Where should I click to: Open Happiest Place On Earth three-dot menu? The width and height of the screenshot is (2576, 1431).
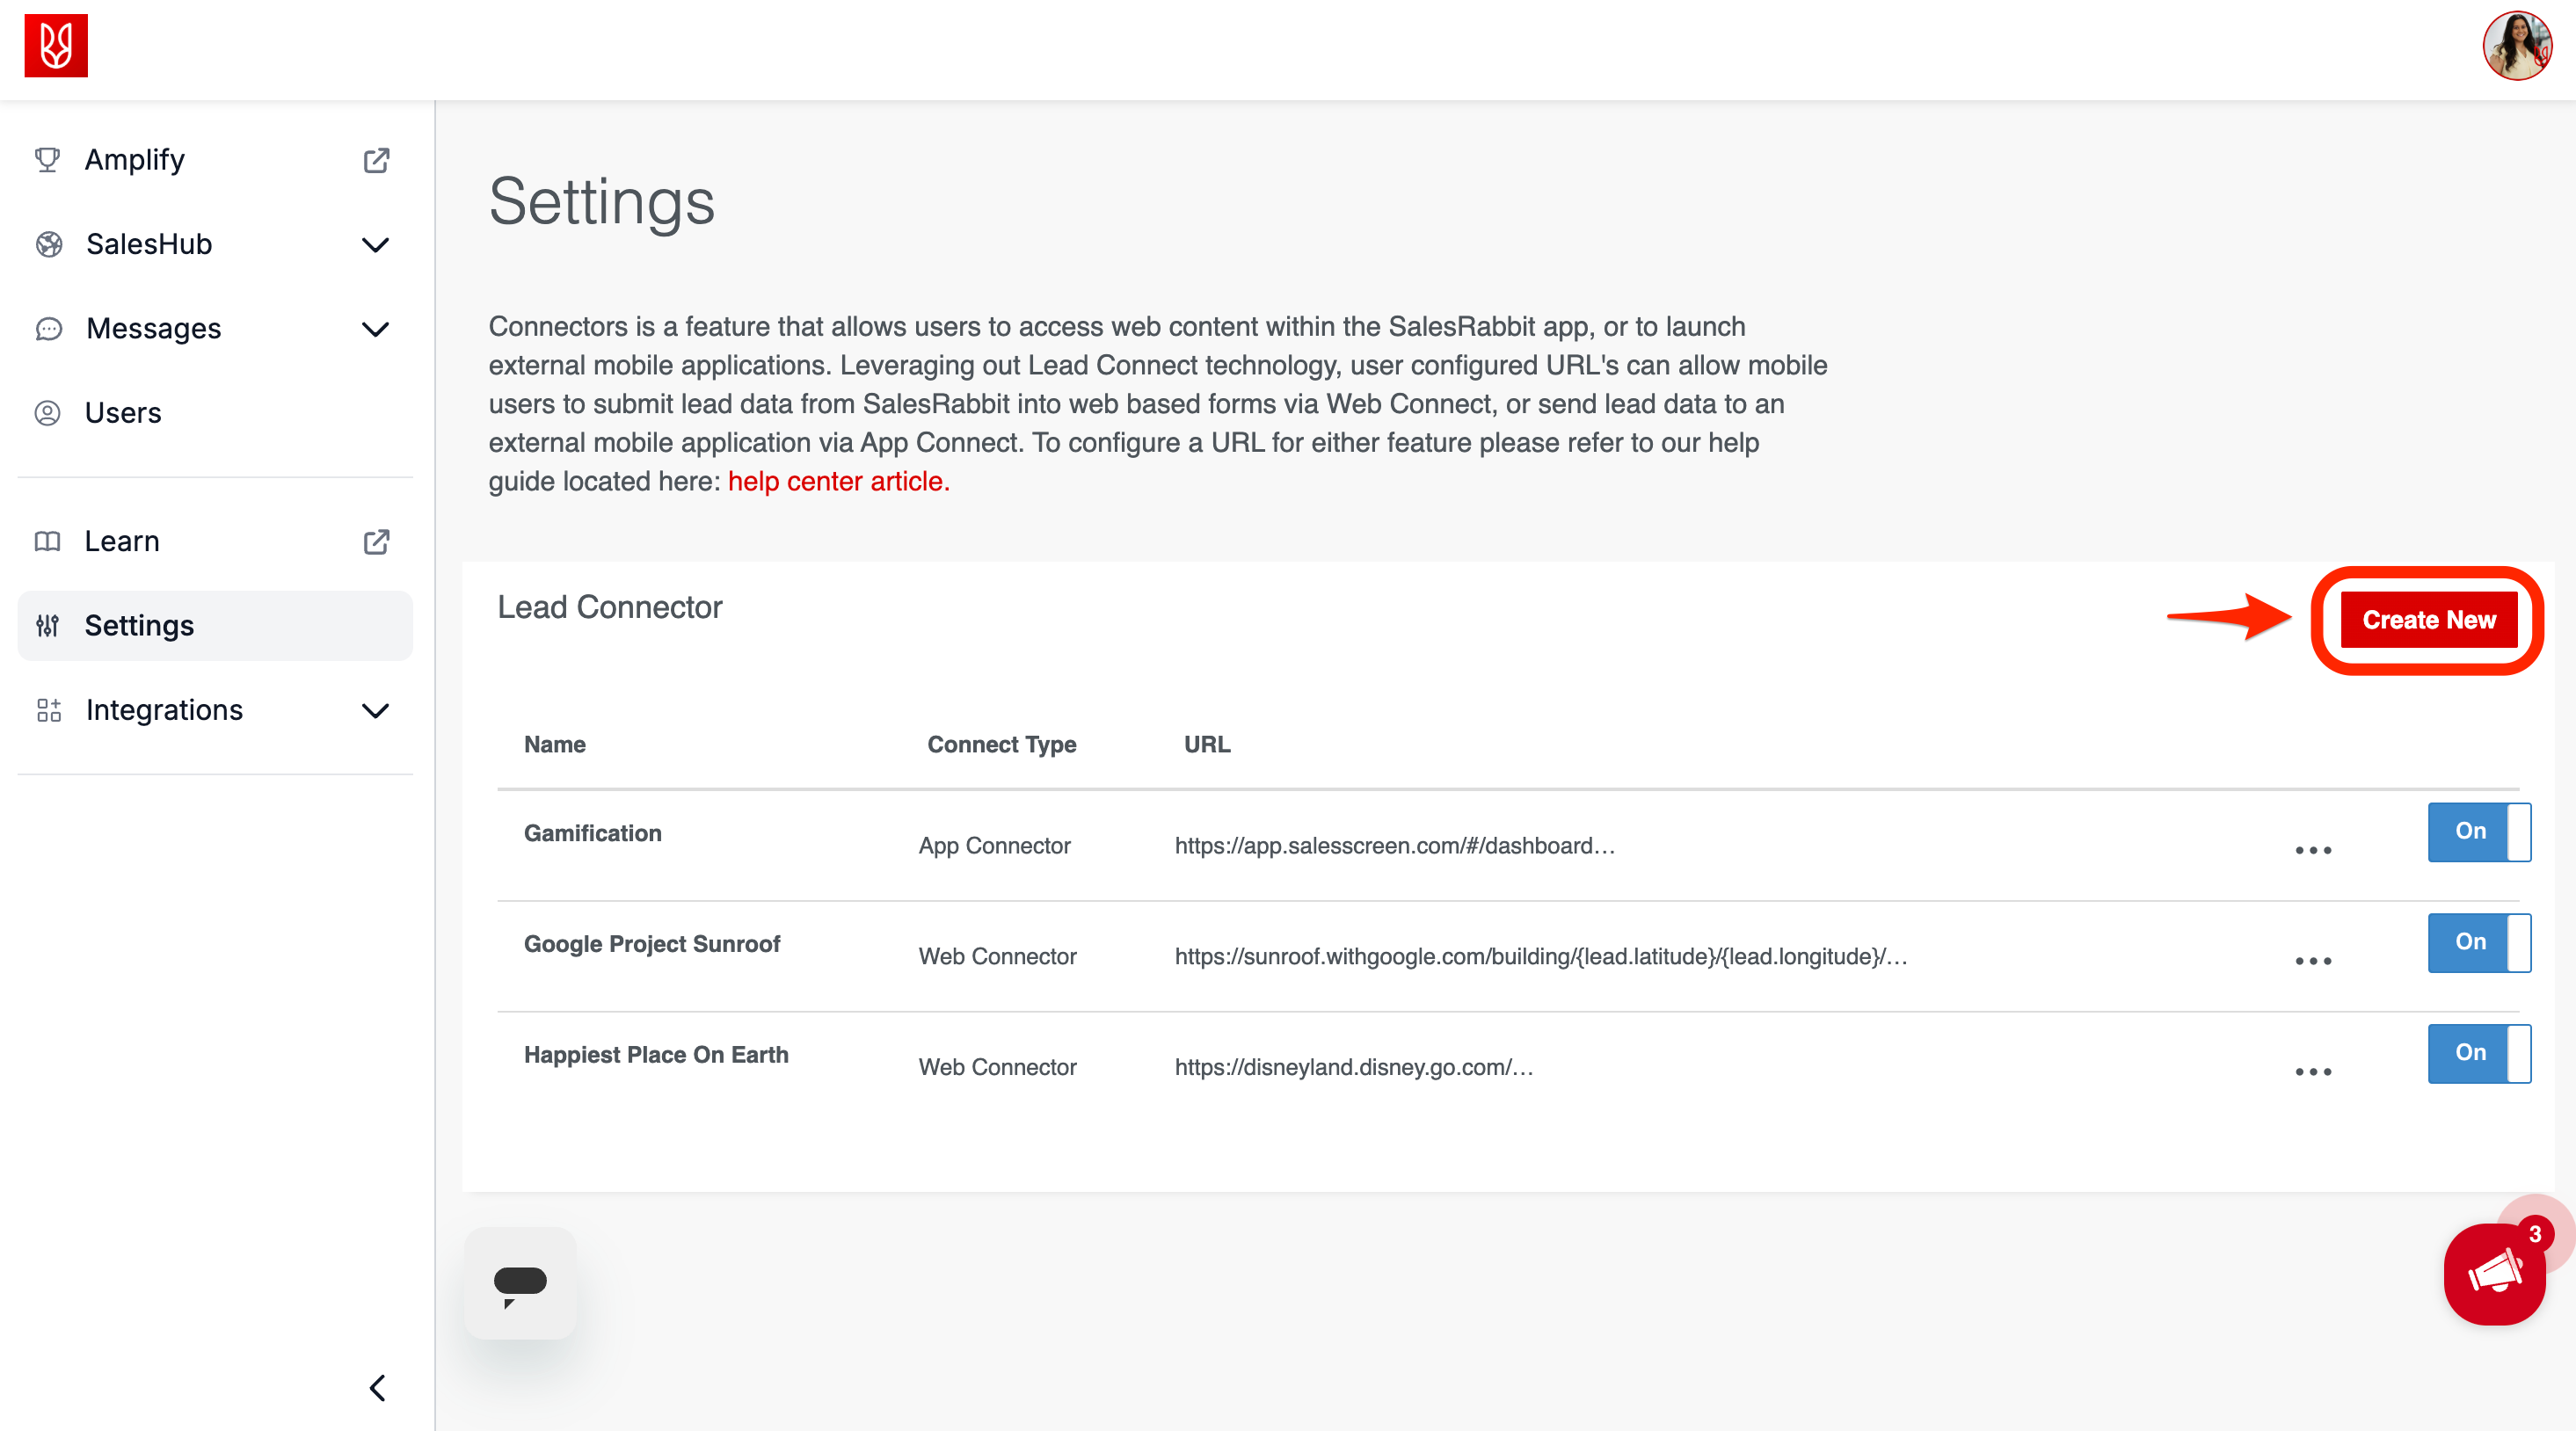(x=2312, y=1071)
